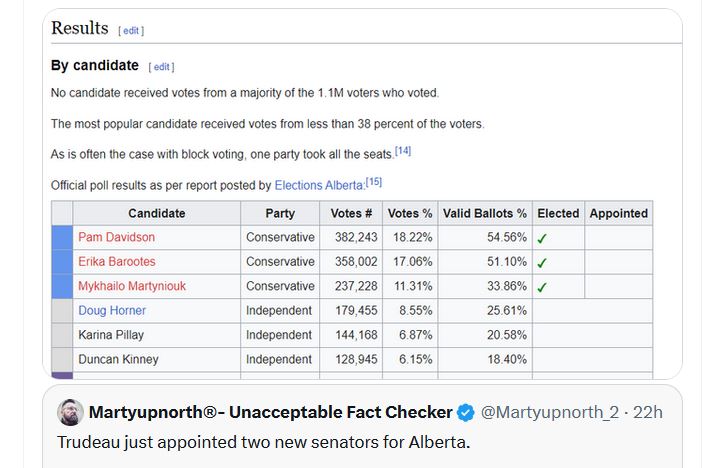Screen dimensions: 720x468
Task: Click edit link beside Results heading
Action: coord(131,31)
